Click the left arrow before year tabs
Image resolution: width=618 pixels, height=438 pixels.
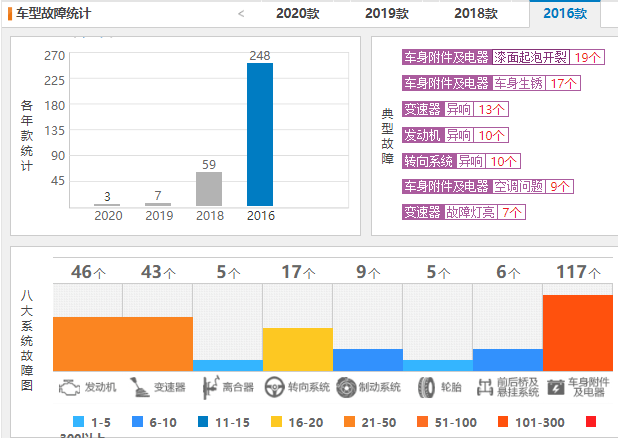[241, 14]
